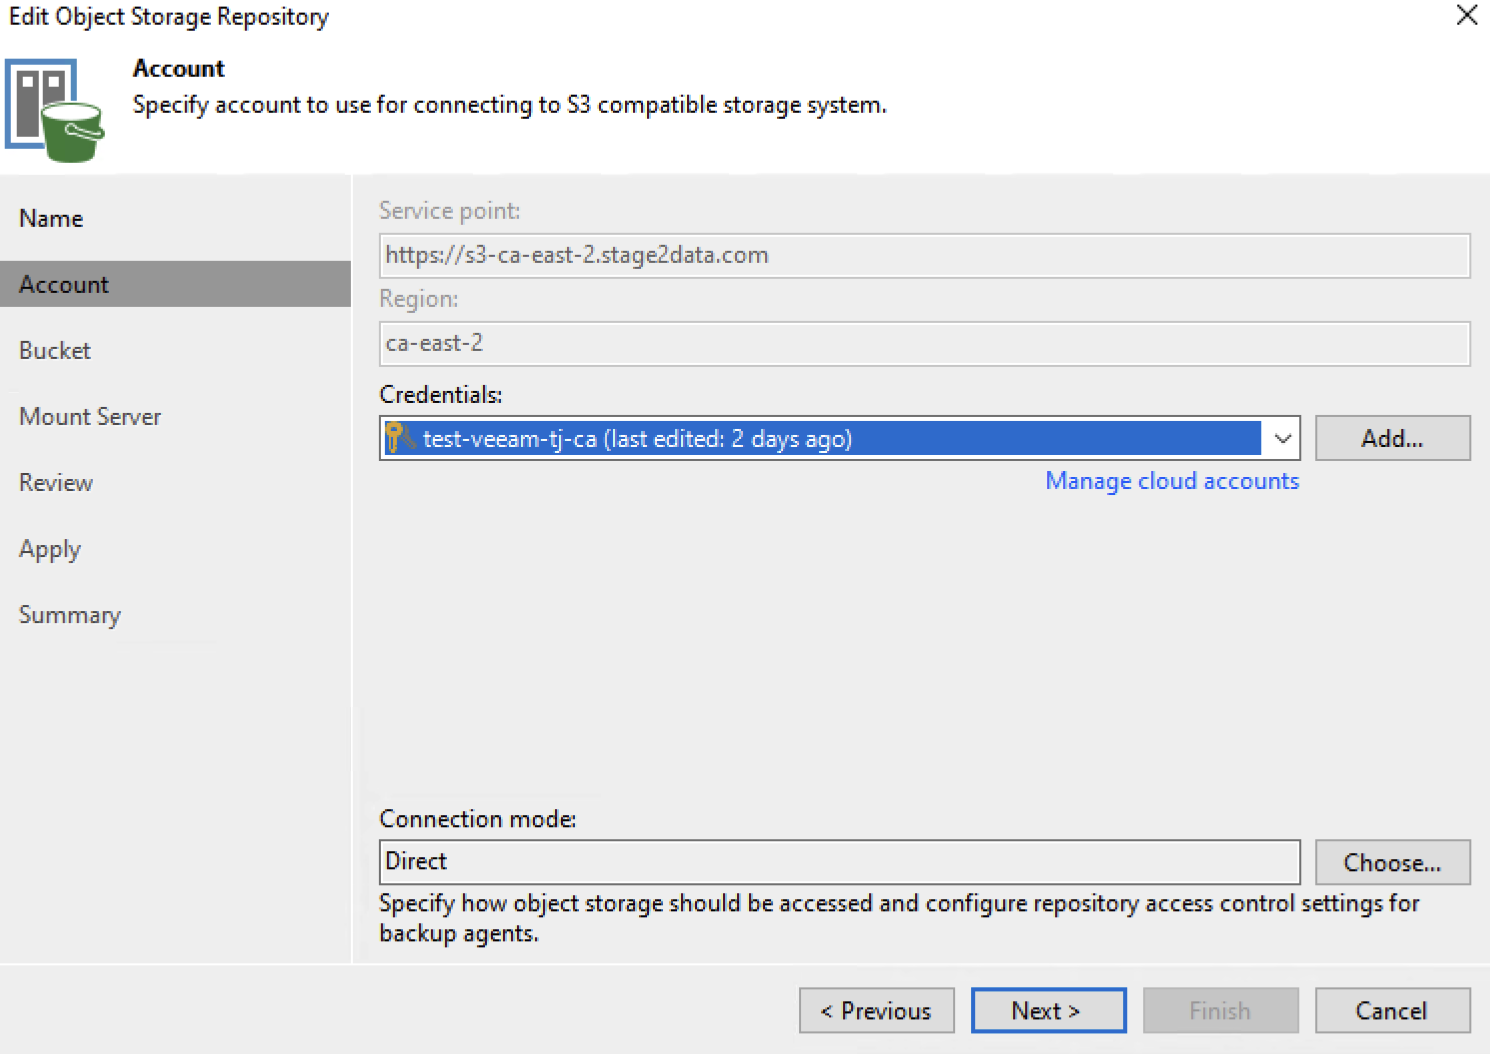Expand the Credentials dropdown arrow
Screen dimensions: 1490x1054
[x=1282, y=438]
